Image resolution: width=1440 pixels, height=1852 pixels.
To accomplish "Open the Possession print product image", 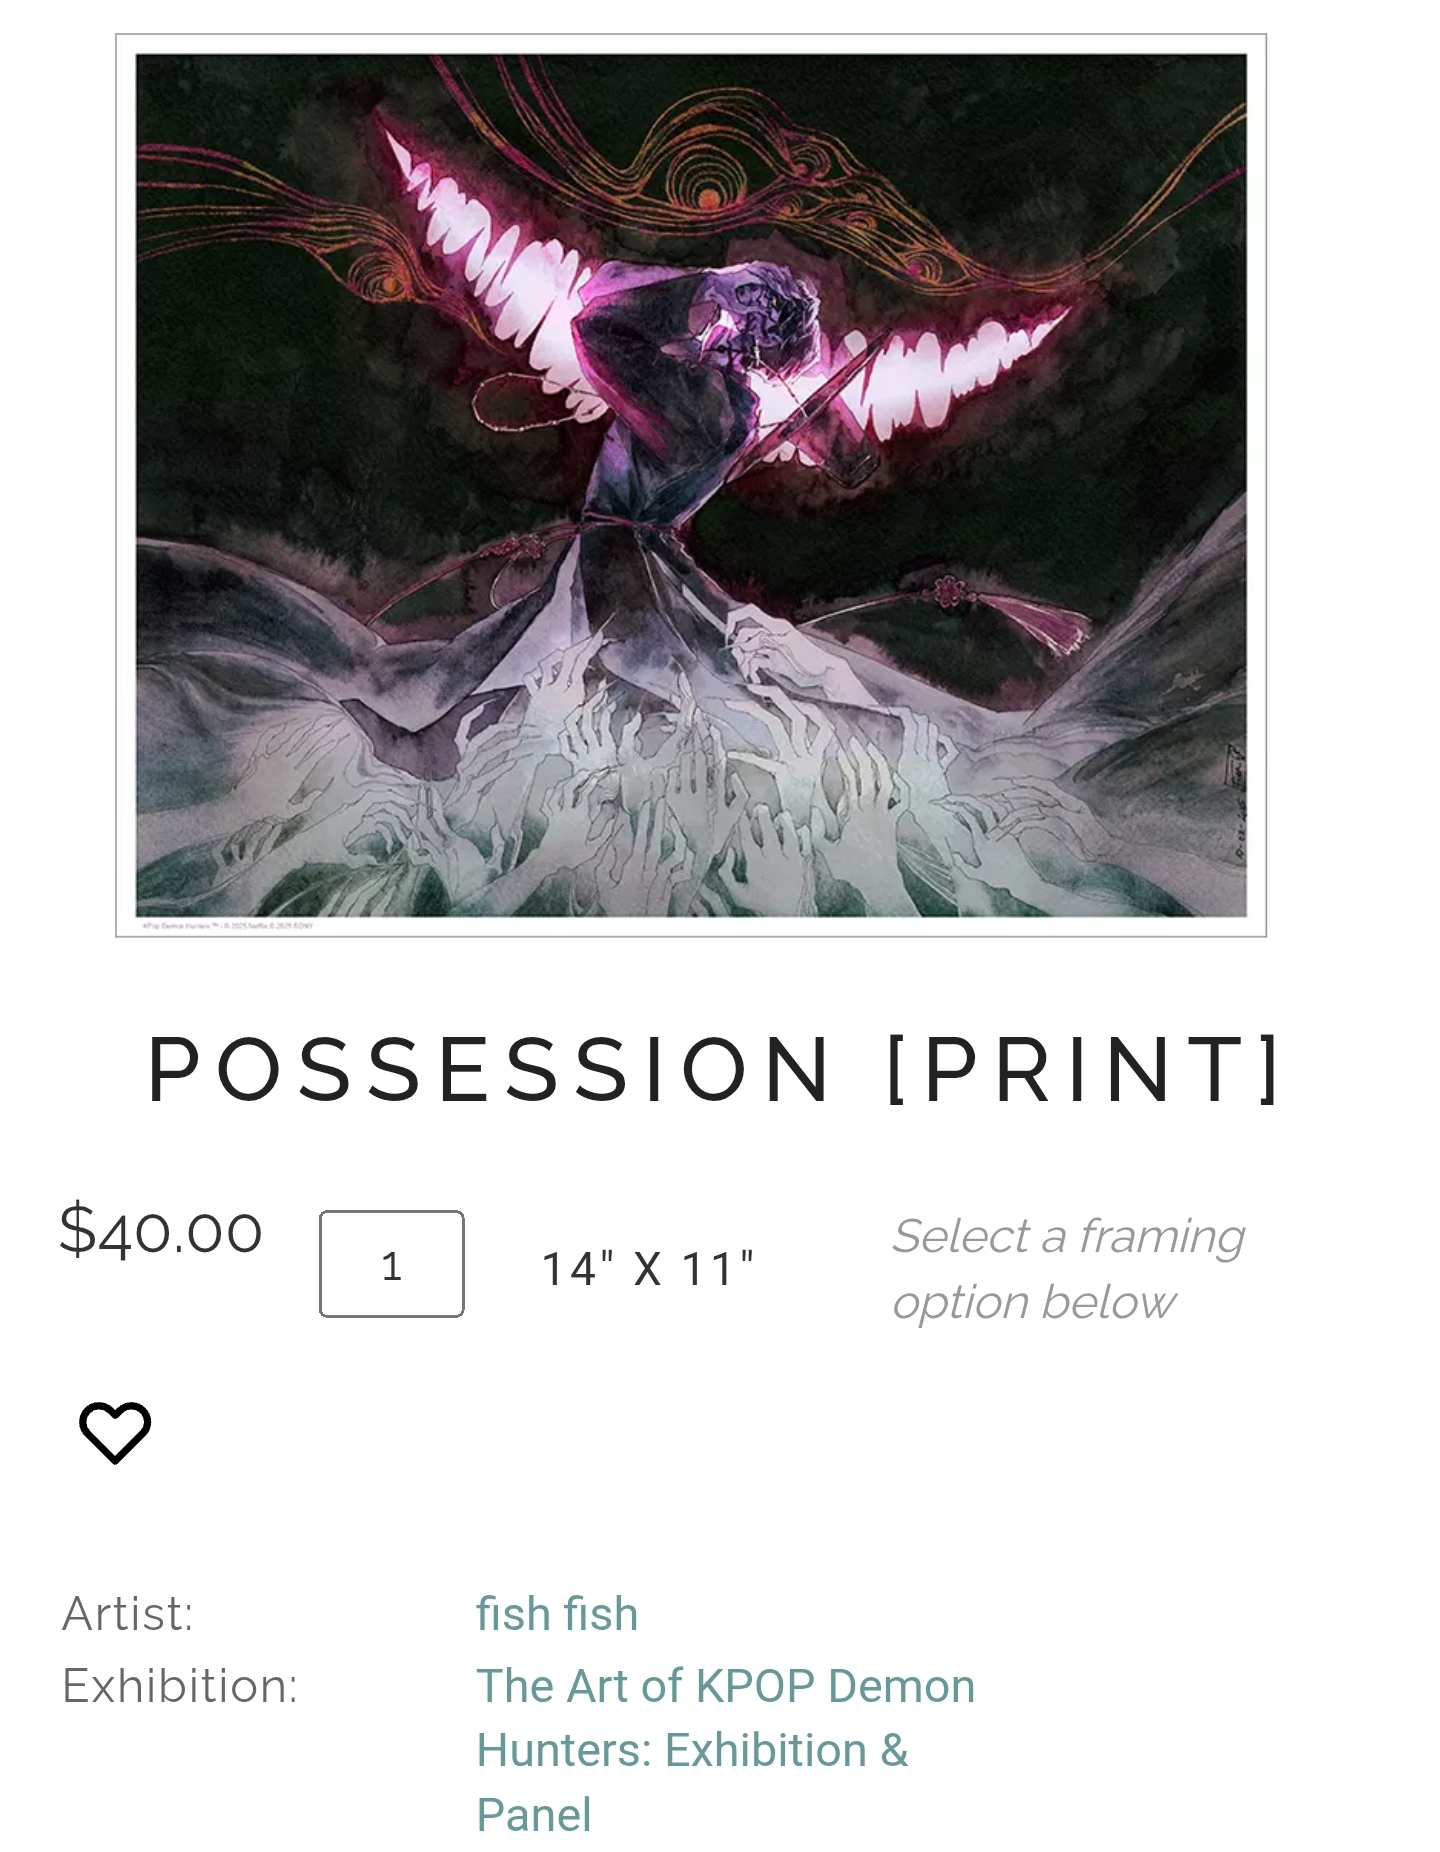I will [691, 485].
